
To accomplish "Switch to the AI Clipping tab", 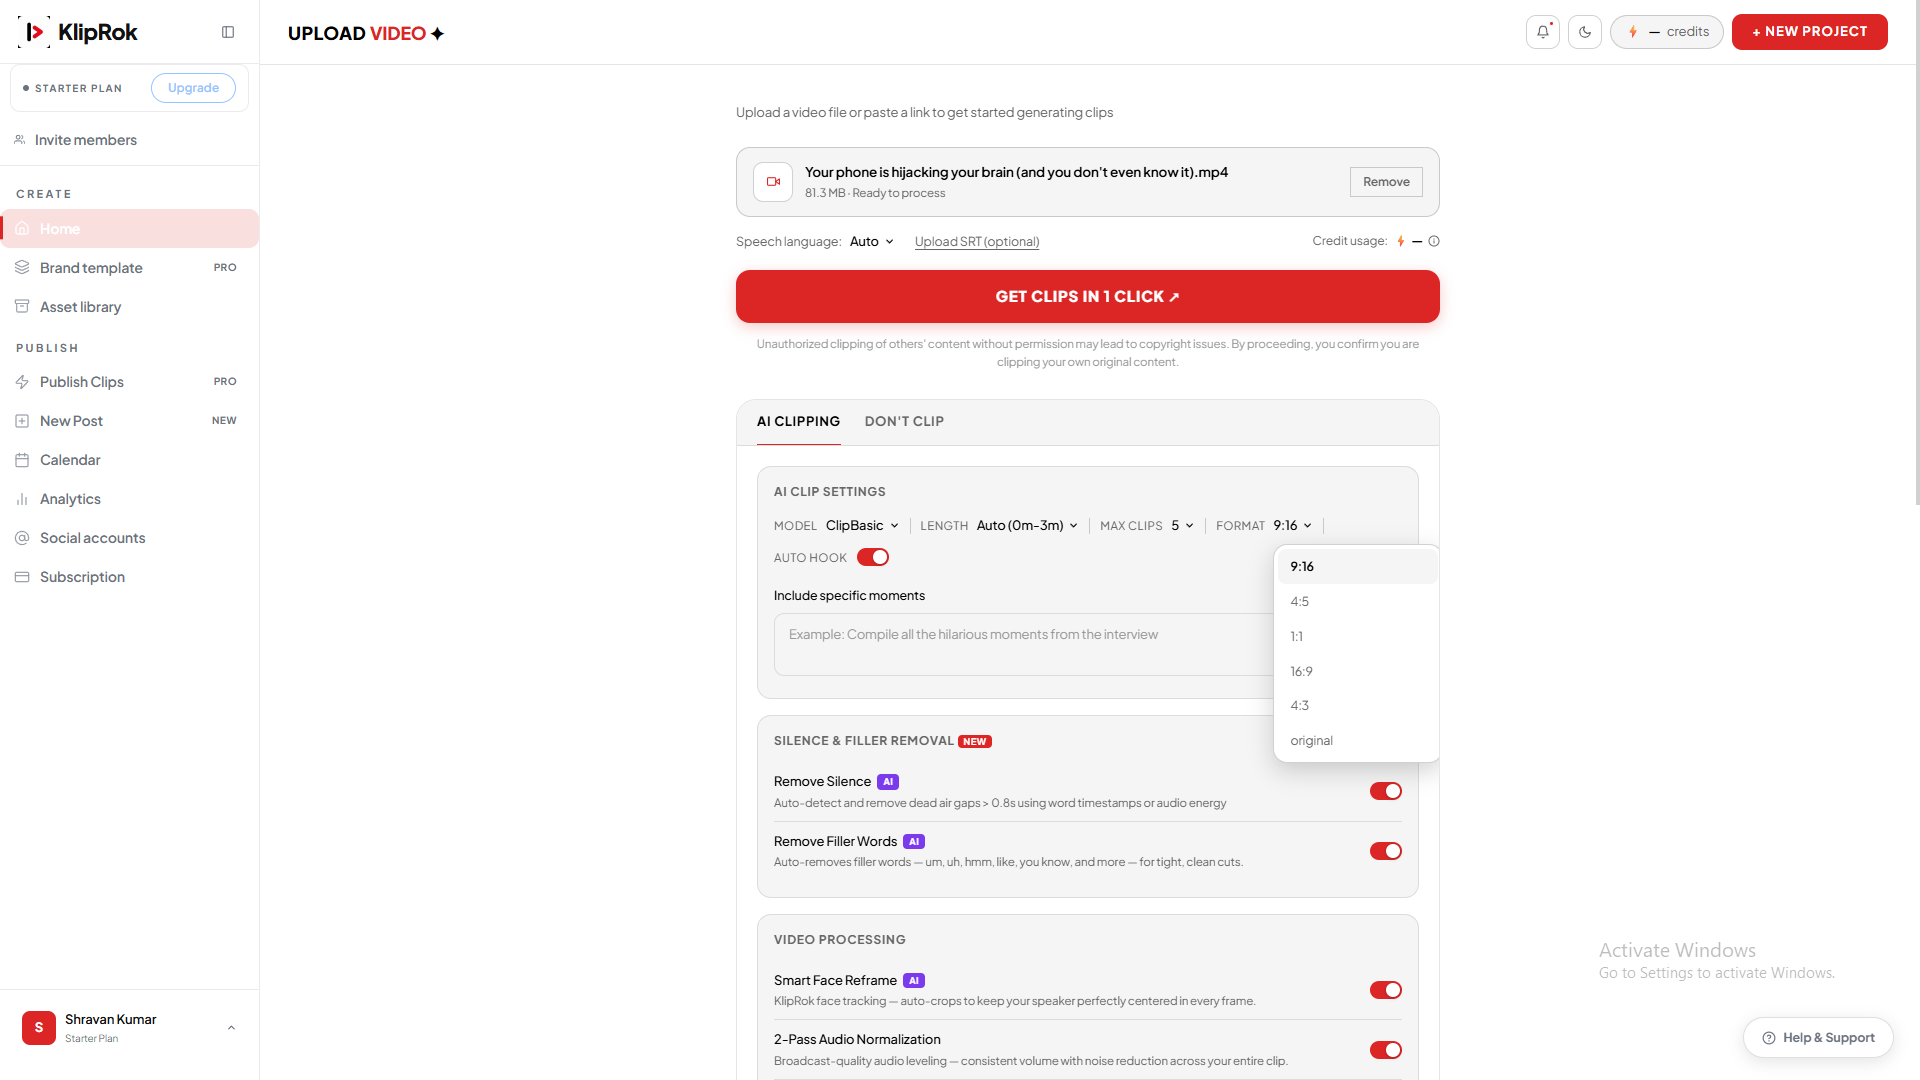I will (798, 422).
